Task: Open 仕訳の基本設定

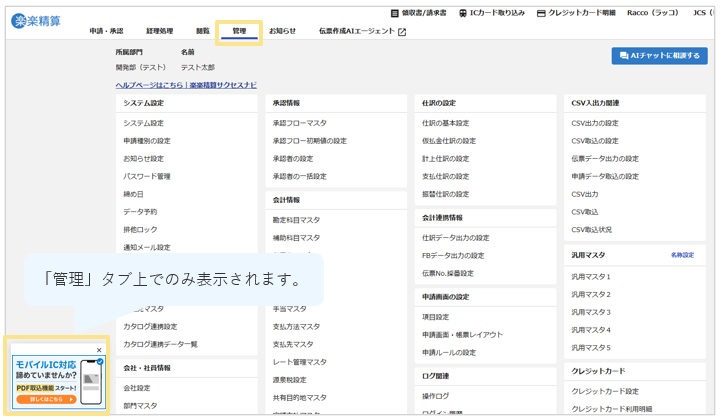Action: pyautogui.click(x=446, y=123)
